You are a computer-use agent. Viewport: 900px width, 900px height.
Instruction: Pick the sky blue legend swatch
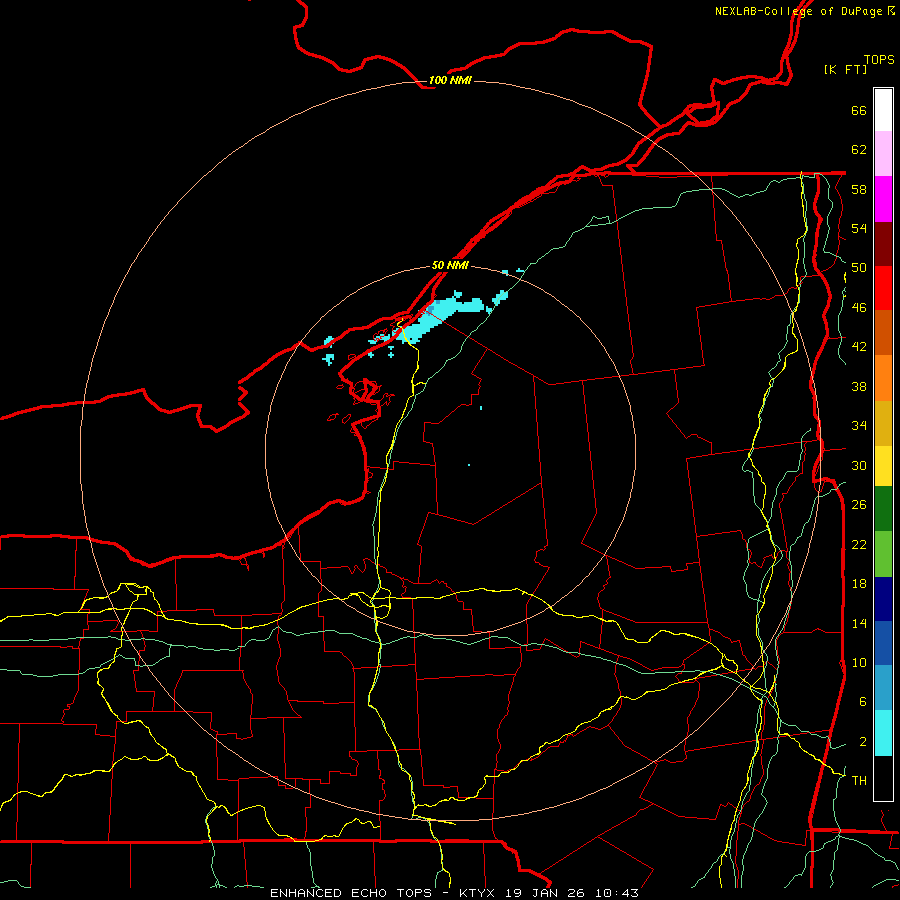click(883, 688)
